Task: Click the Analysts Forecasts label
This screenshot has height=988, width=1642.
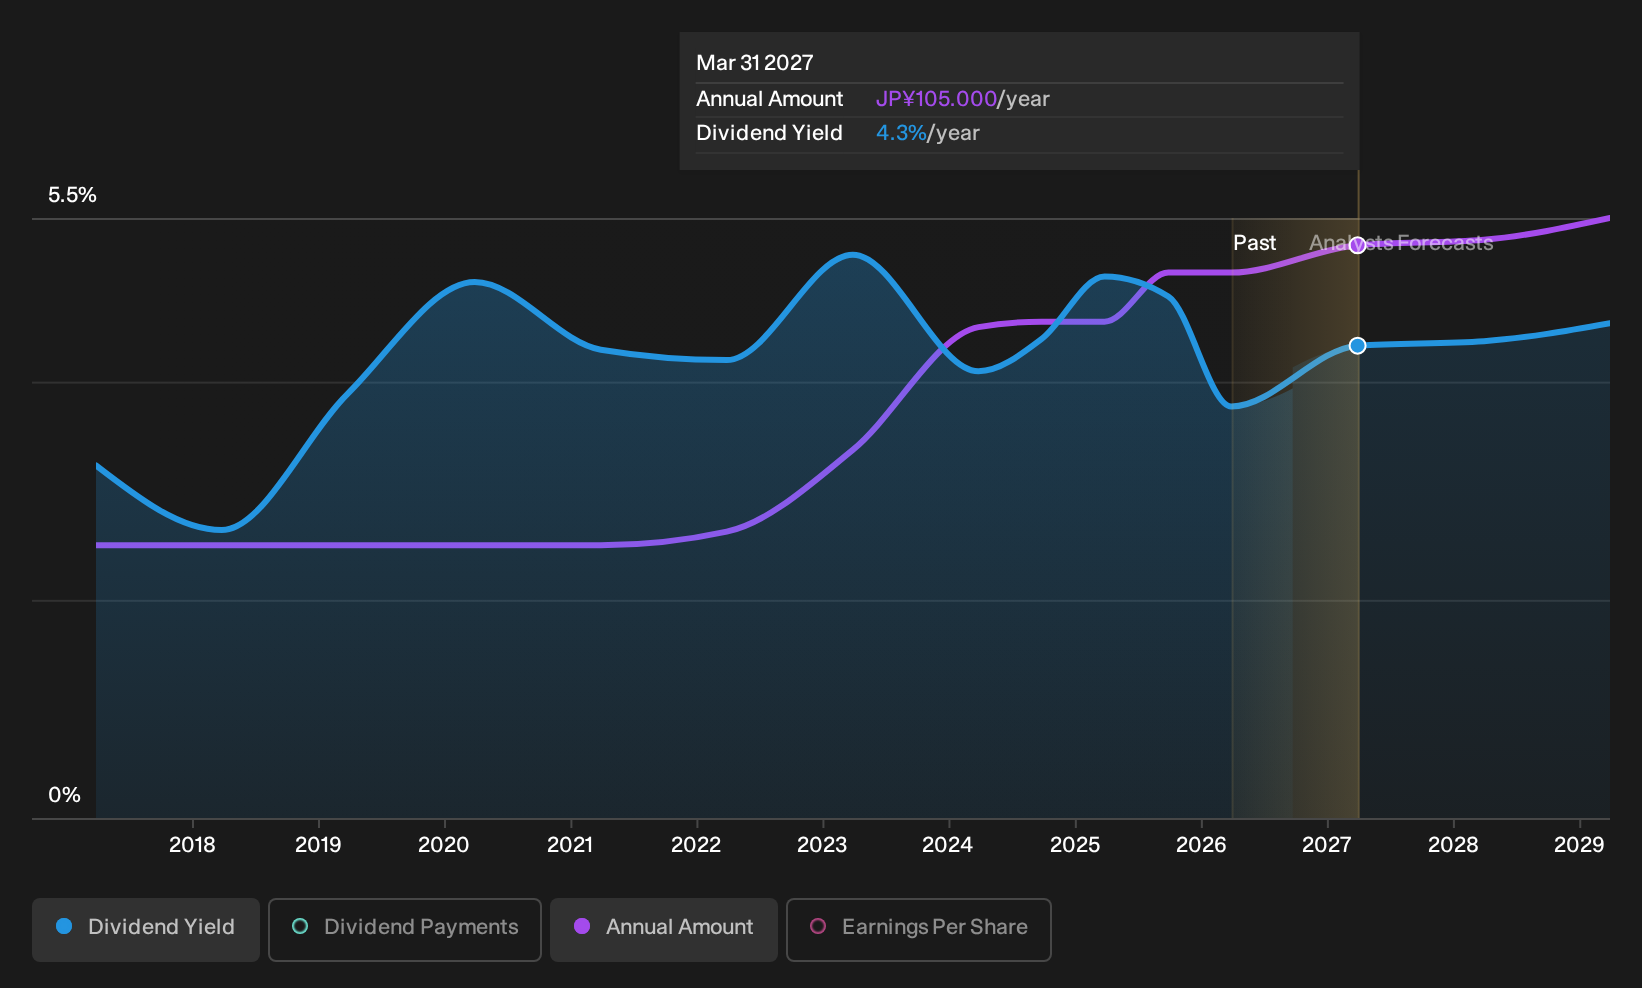Action: pos(1401,243)
